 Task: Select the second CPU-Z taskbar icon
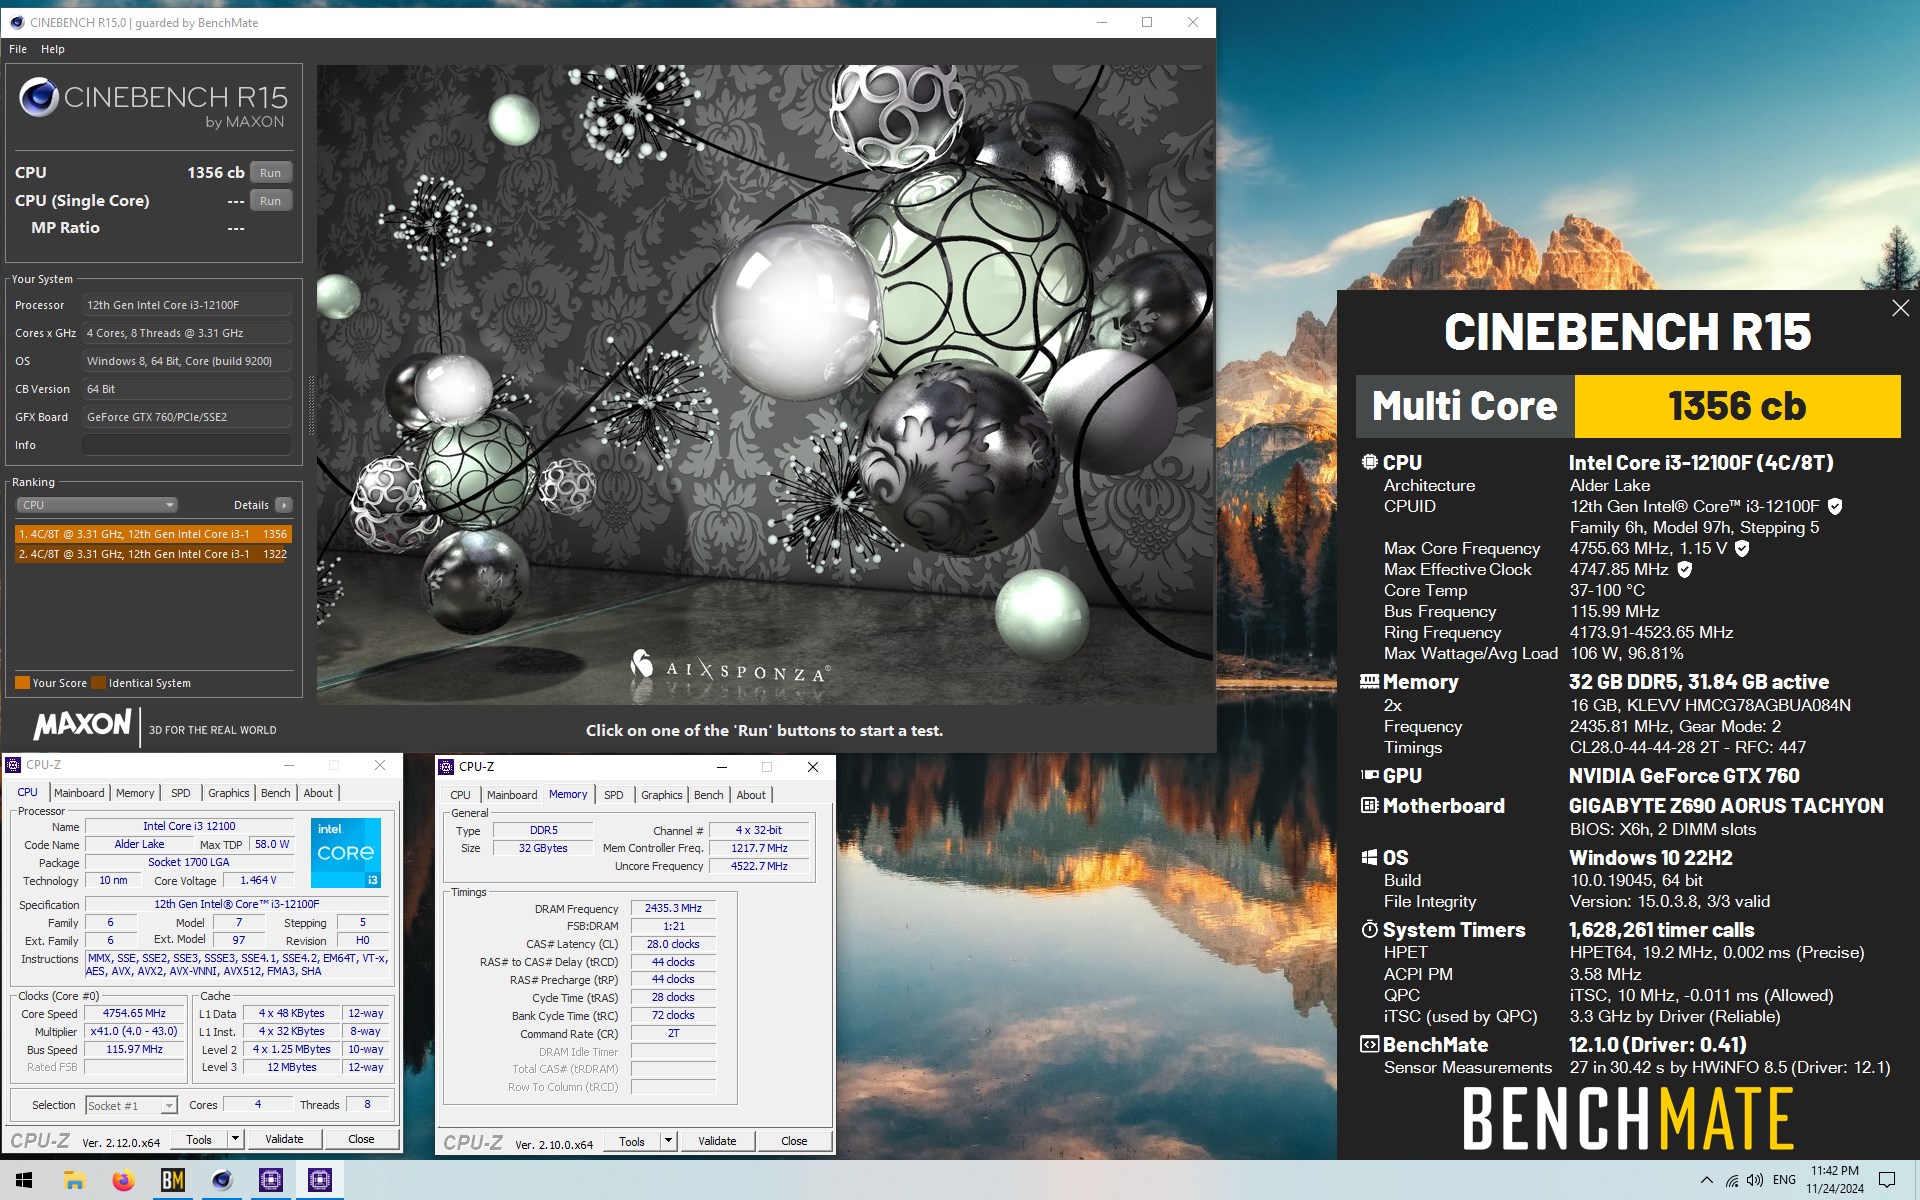pos(320,1180)
